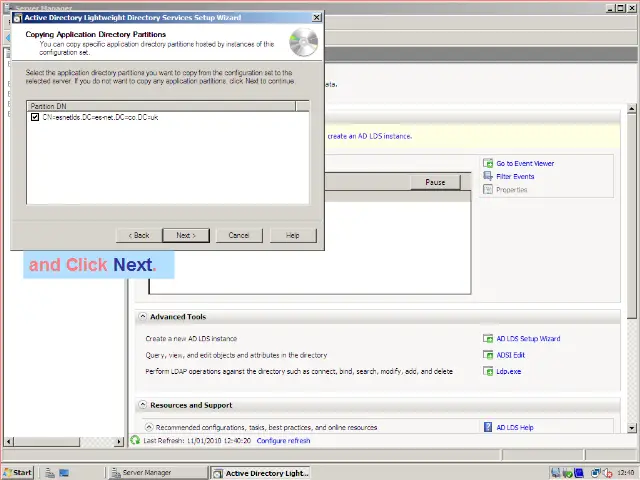
Task: Click the Configure refresh link
Action: 283,440
